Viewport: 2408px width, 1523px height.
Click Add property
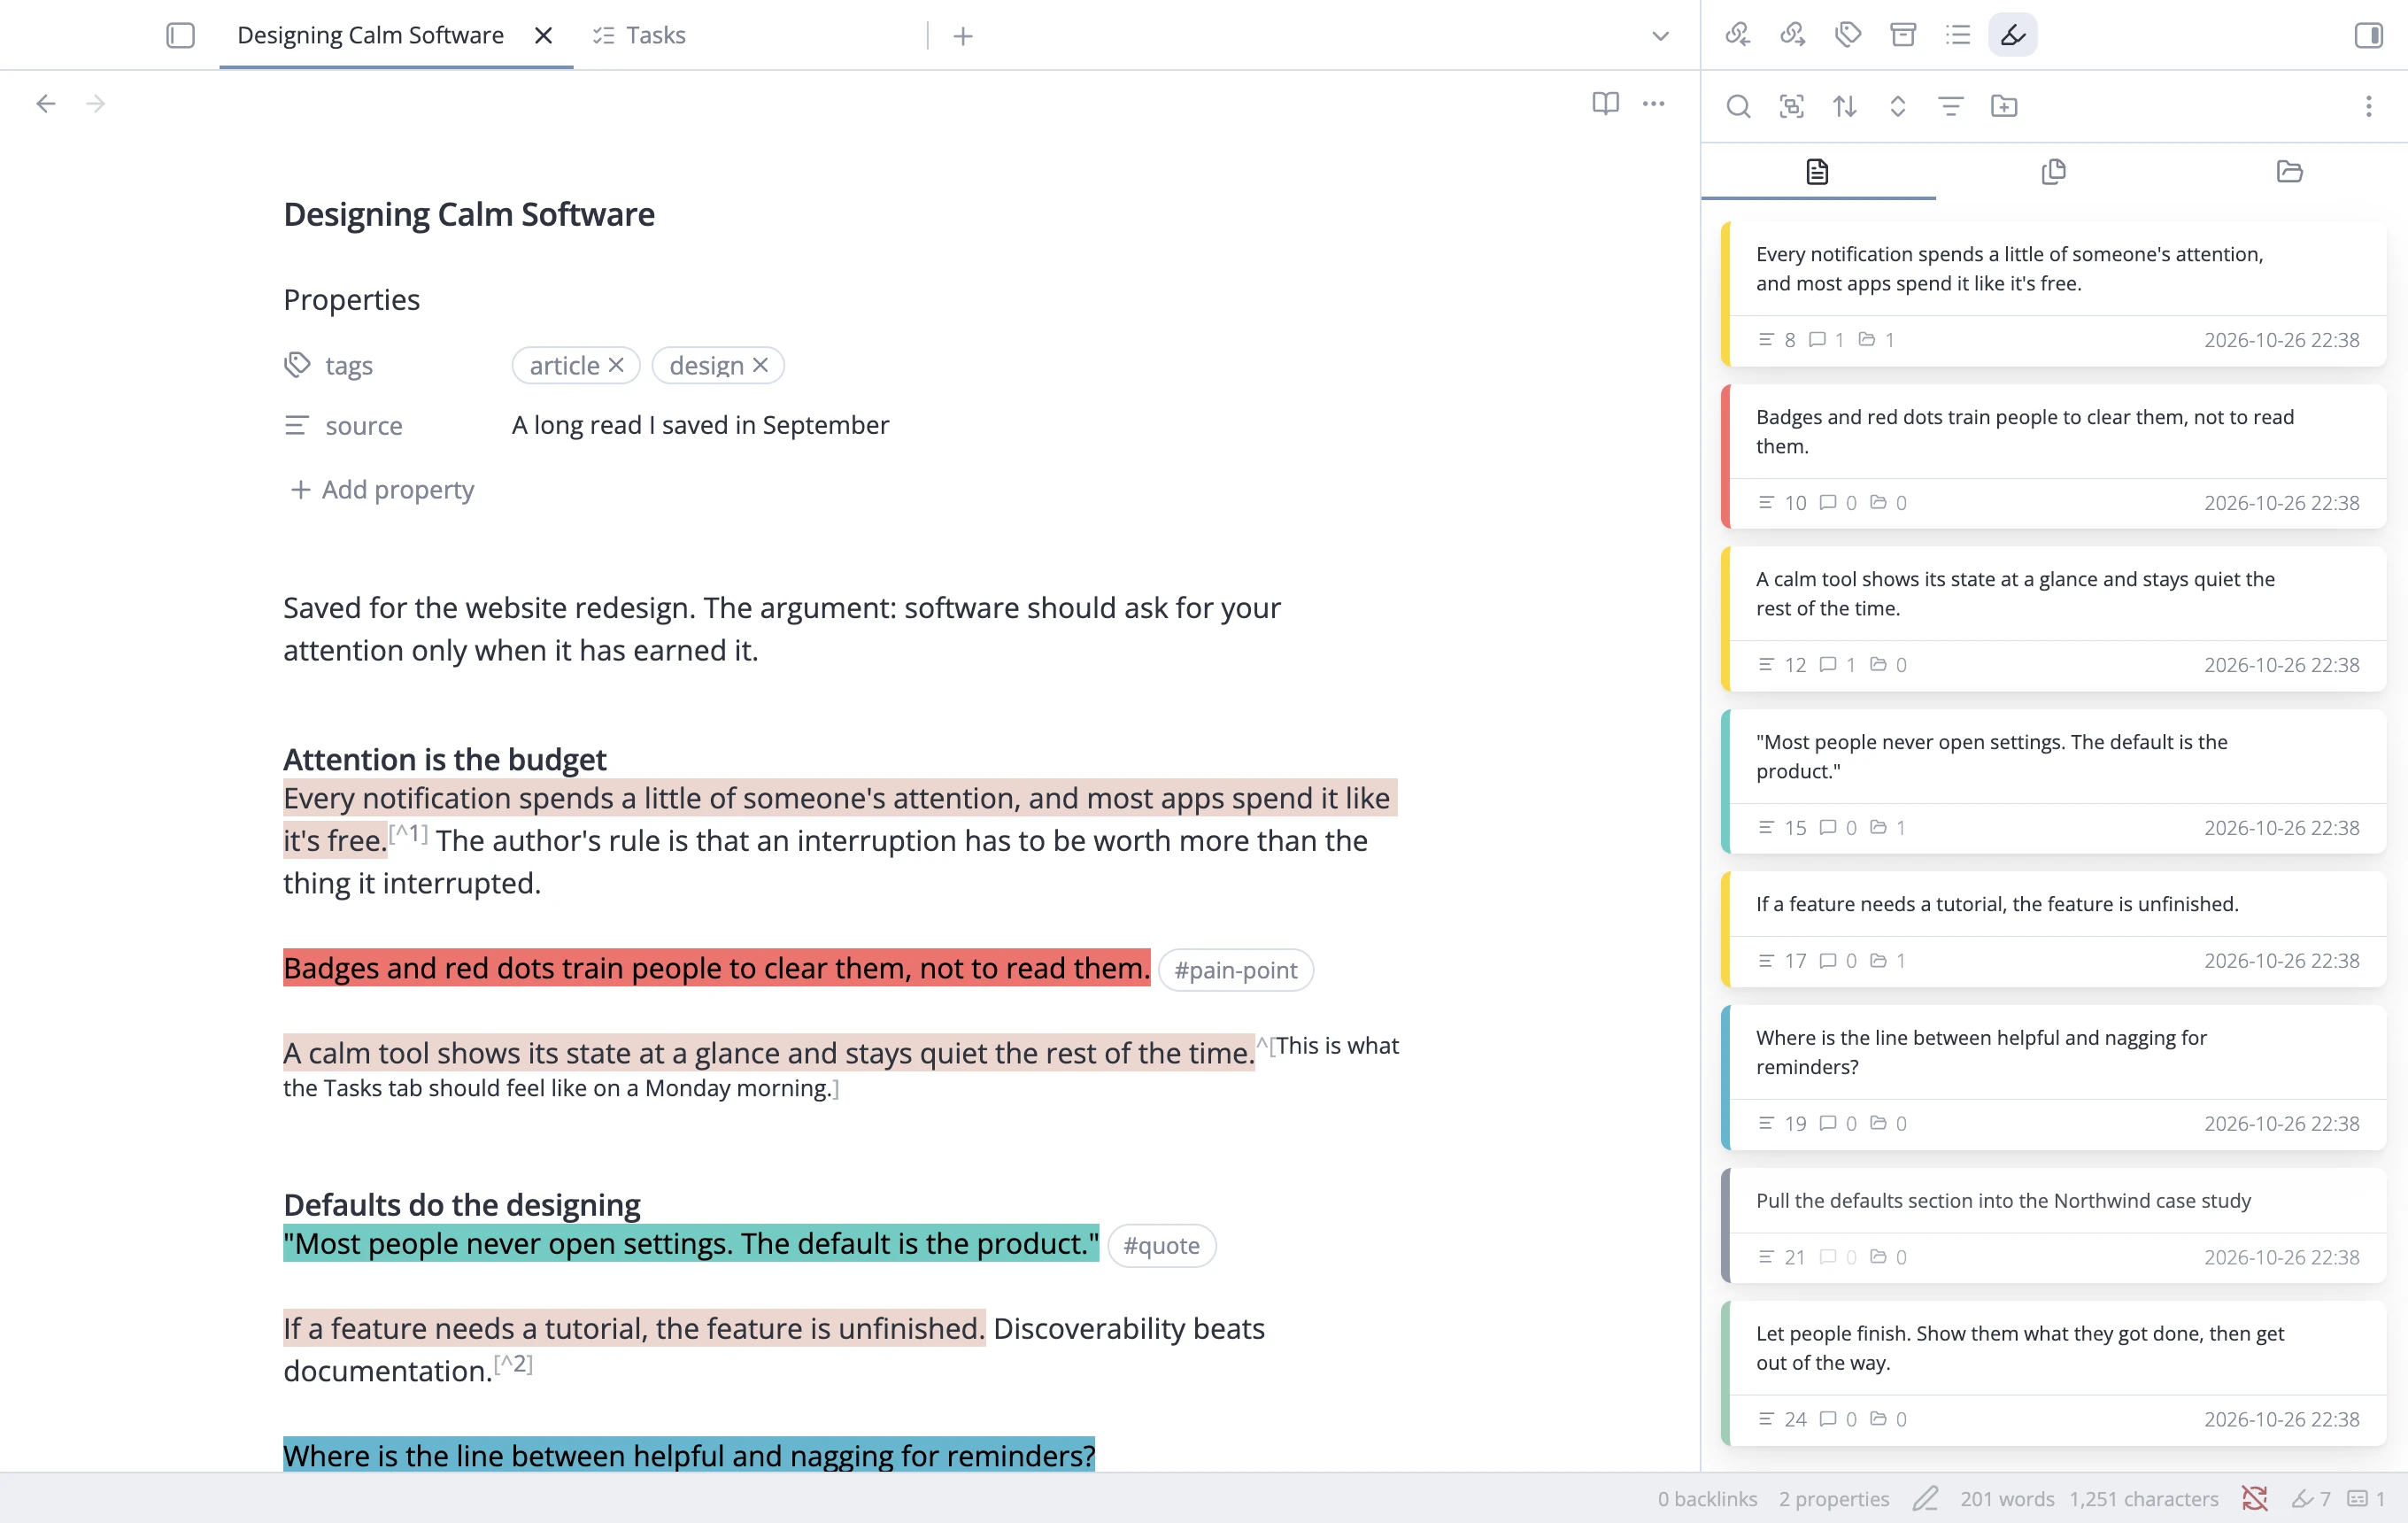(382, 489)
